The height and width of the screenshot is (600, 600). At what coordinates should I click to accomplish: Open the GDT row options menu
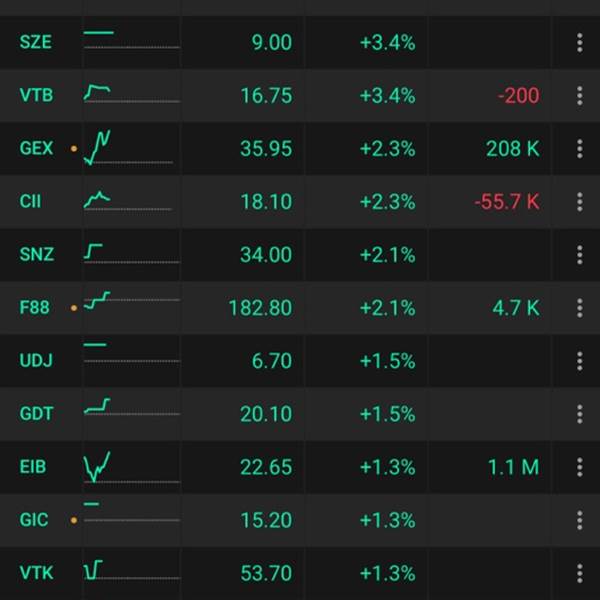(579, 414)
